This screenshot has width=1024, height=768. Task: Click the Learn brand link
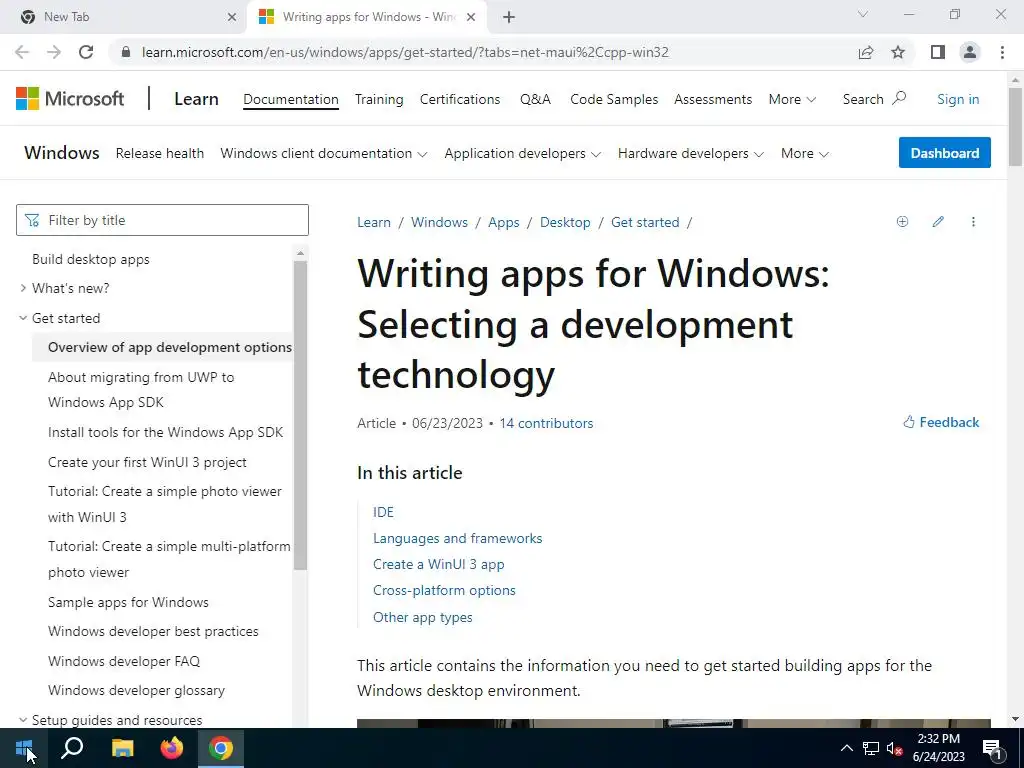196,99
